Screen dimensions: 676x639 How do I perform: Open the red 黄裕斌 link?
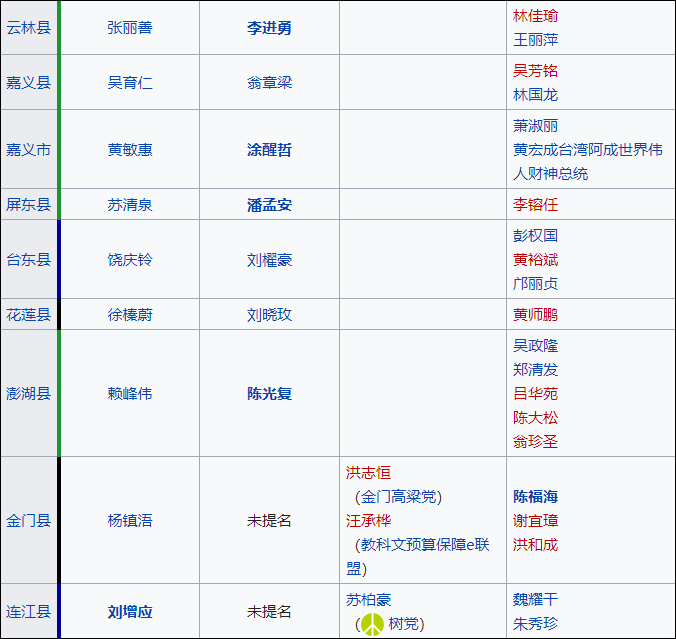coord(535,260)
